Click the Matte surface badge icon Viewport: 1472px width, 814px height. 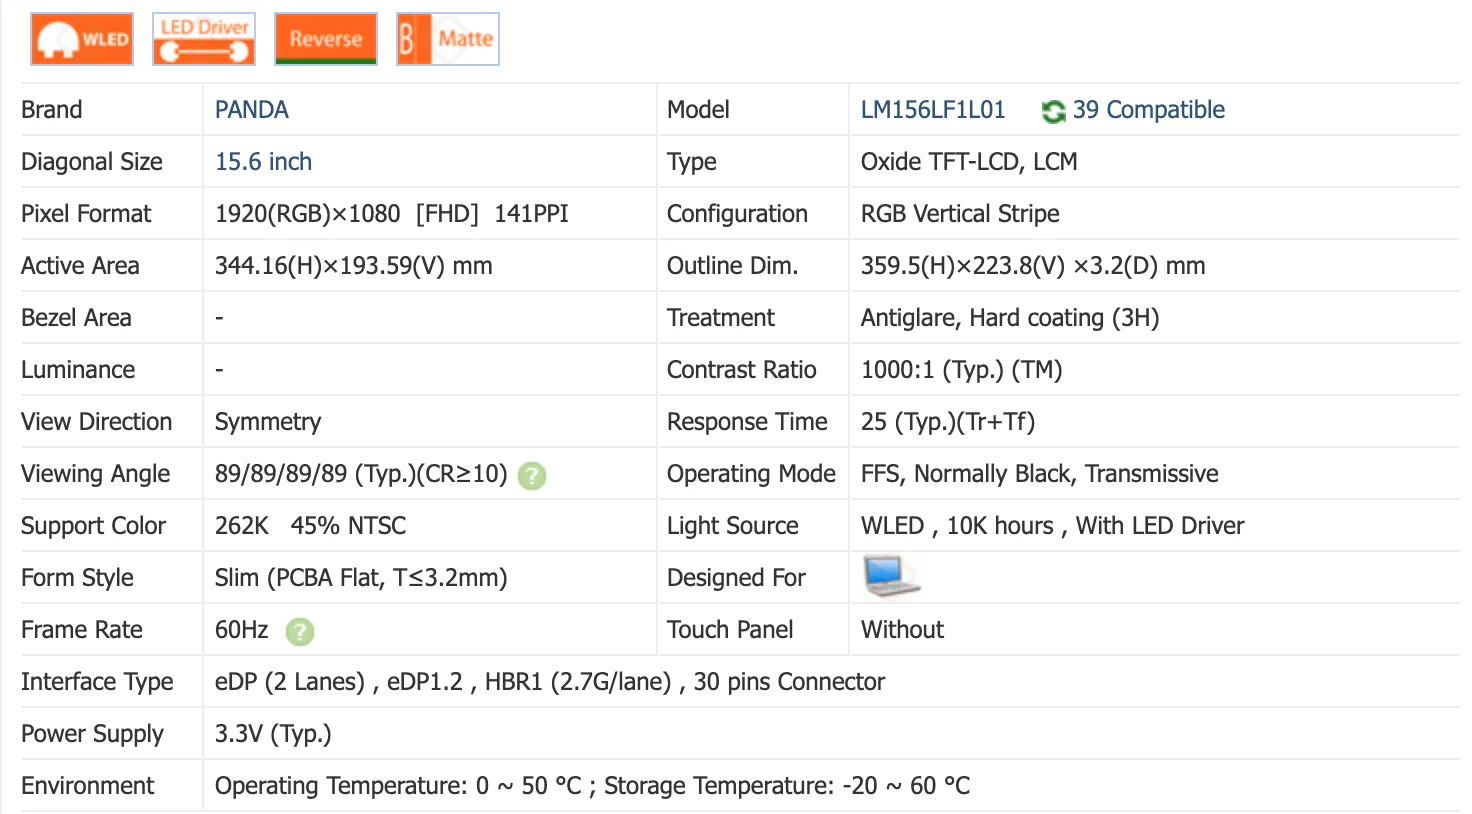pyautogui.click(x=448, y=39)
